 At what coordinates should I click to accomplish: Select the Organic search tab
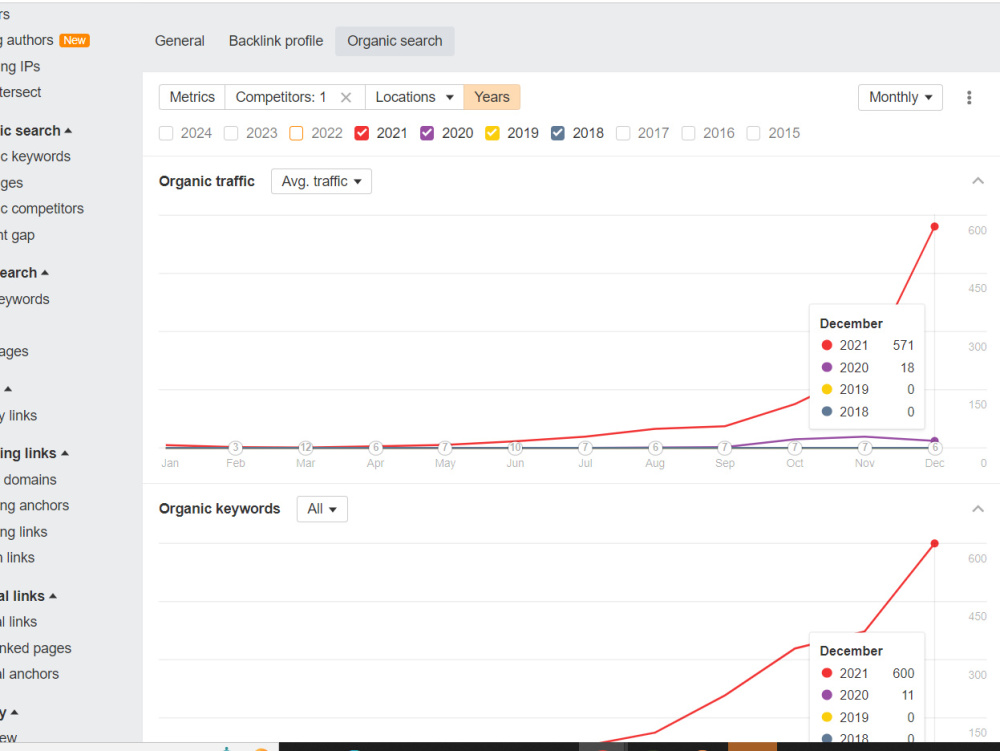point(395,41)
